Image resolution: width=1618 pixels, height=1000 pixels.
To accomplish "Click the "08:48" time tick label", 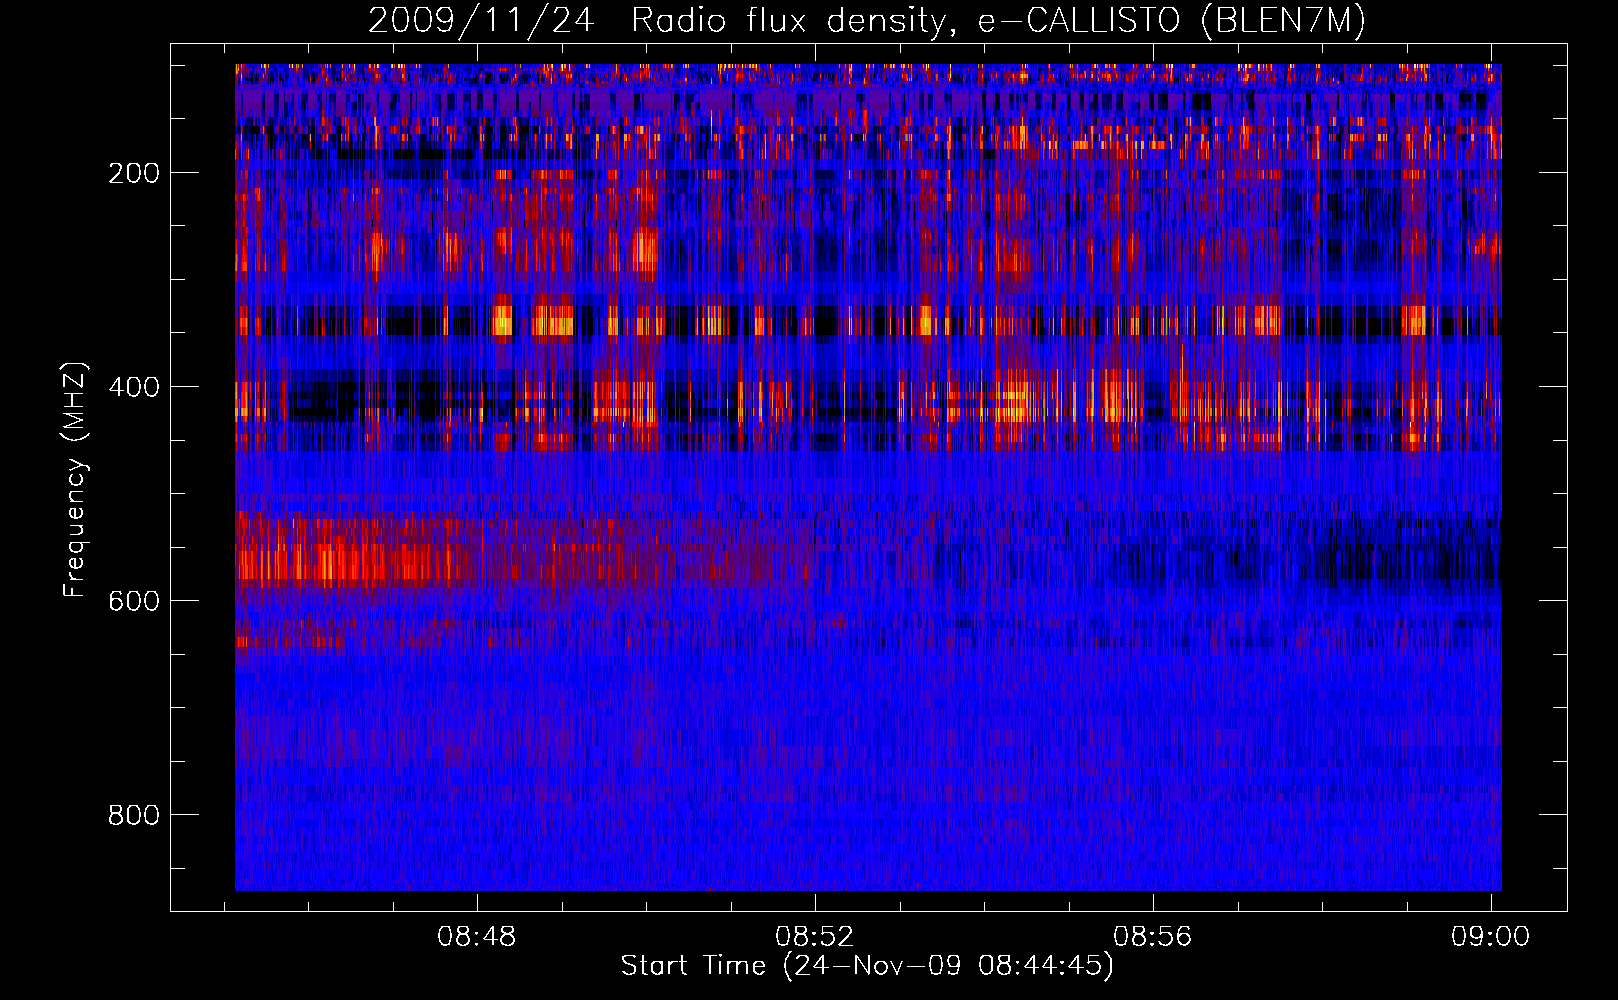I will (477, 936).
